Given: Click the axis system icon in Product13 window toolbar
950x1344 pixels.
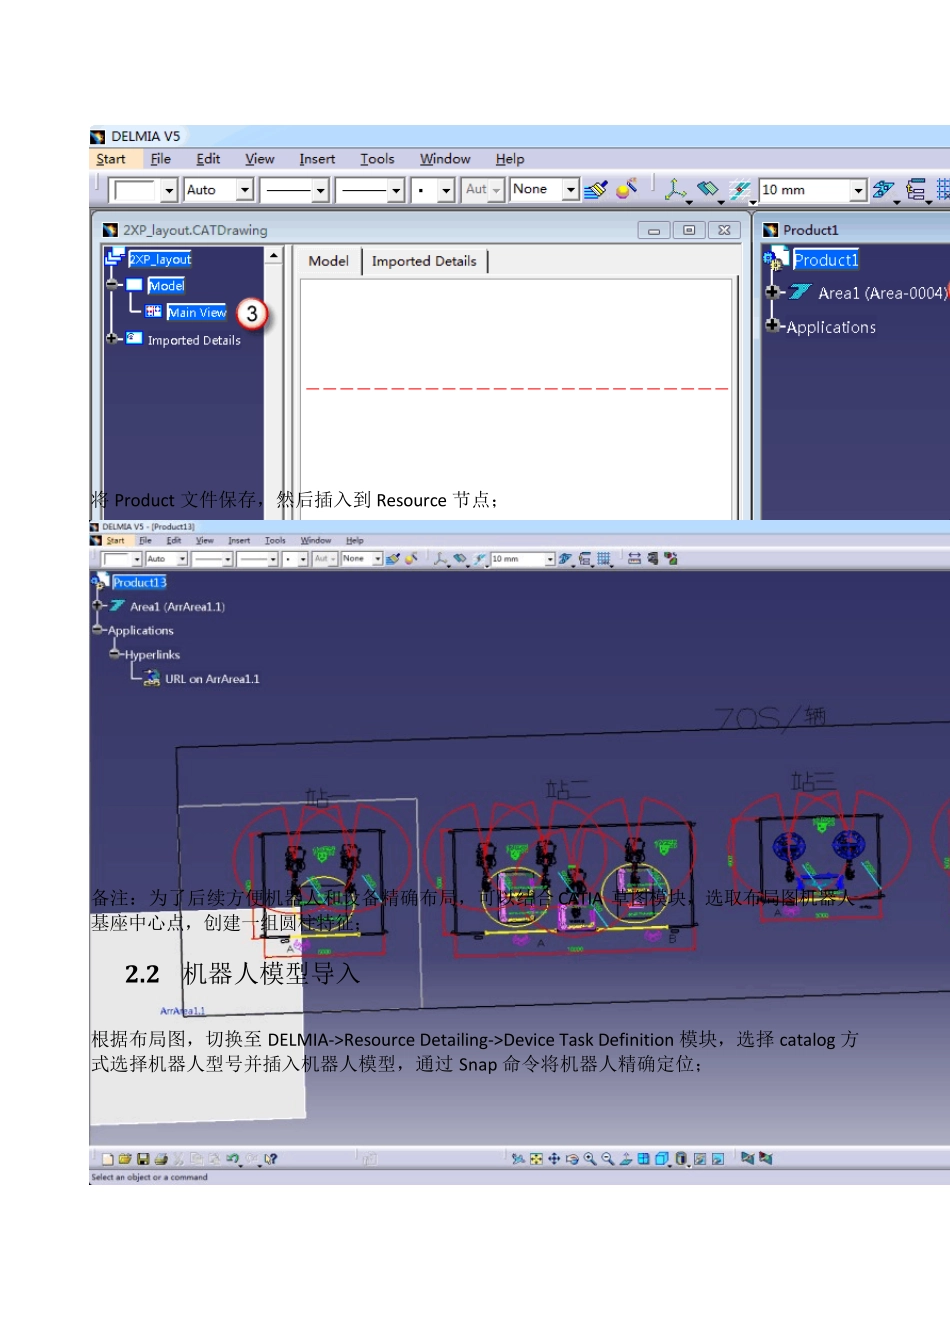Looking at the screenshot, I should pos(440,559).
